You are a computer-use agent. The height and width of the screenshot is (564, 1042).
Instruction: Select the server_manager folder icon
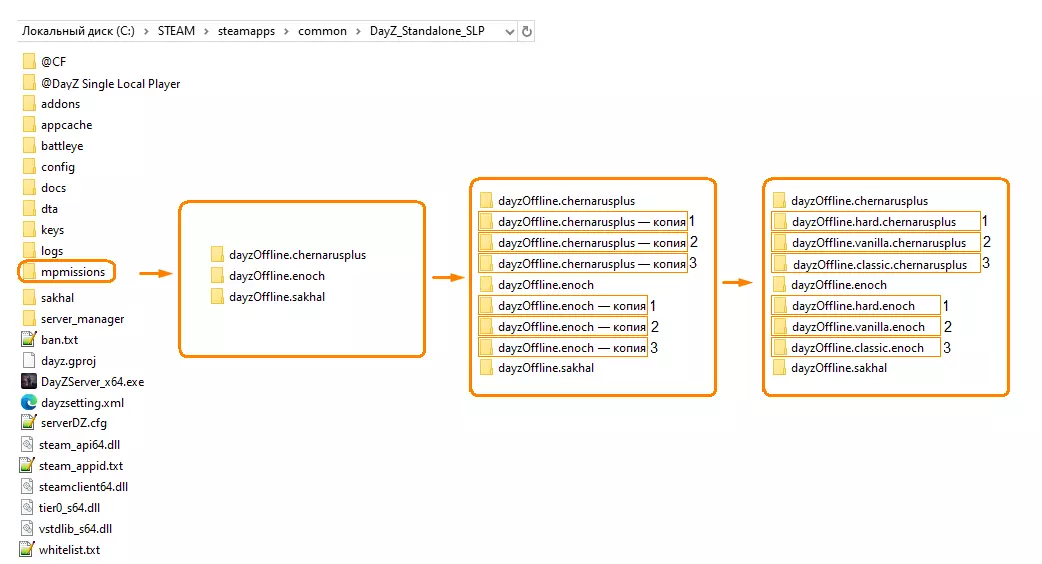(x=29, y=319)
